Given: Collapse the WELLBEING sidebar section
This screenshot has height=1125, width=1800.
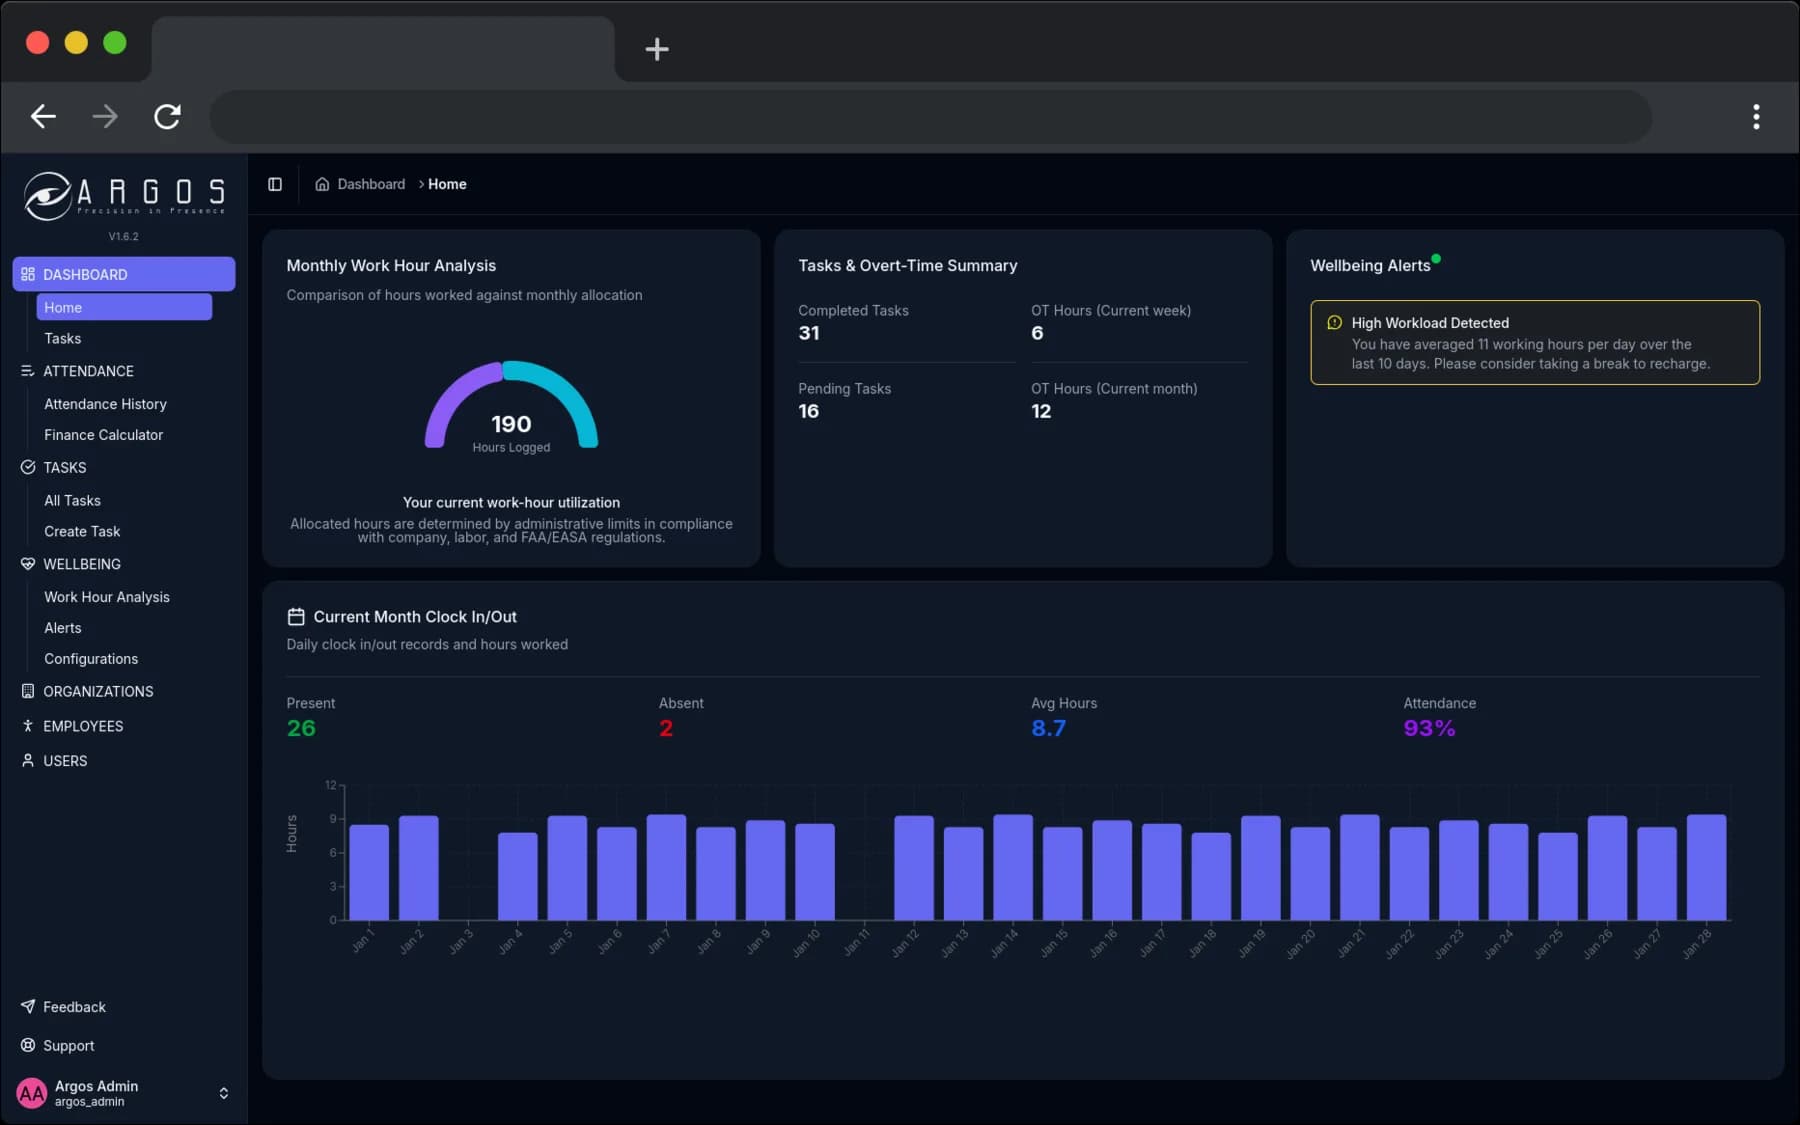Looking at the screenshot, I should (124, 564).
